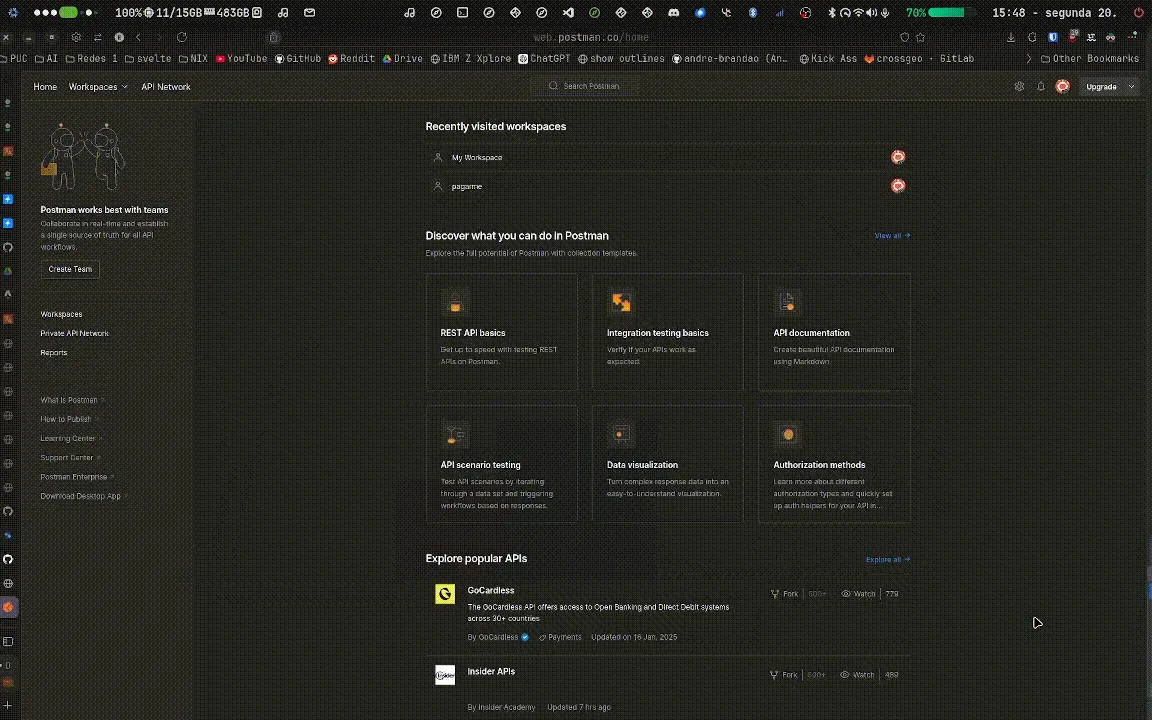Open the Discord icon in the menu bar
The image size is (1152, 720).
(x=674, y=12)
